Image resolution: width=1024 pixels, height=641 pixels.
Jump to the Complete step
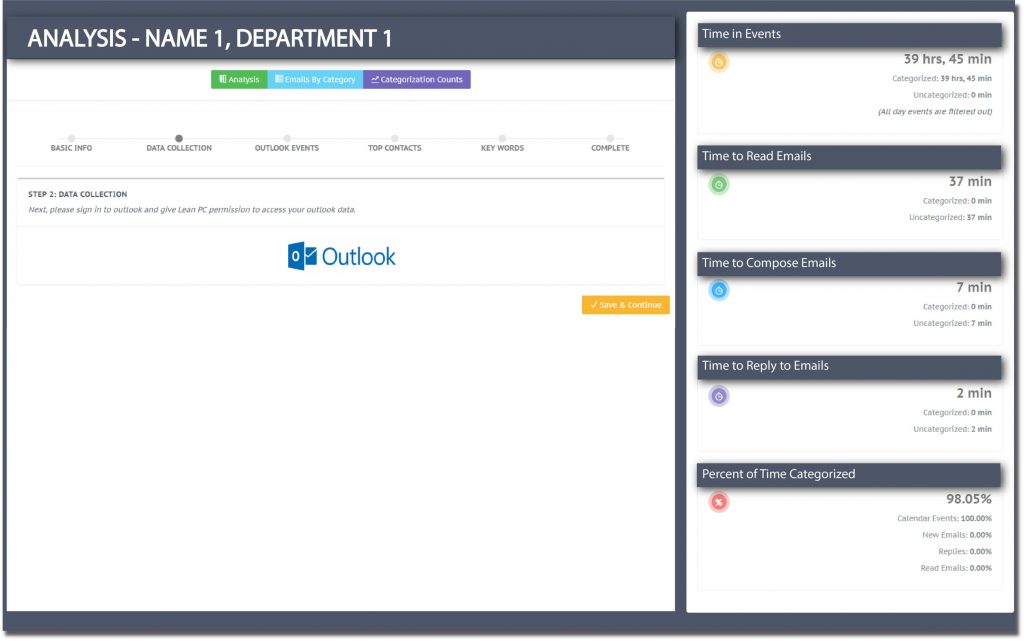click(610, 144)
